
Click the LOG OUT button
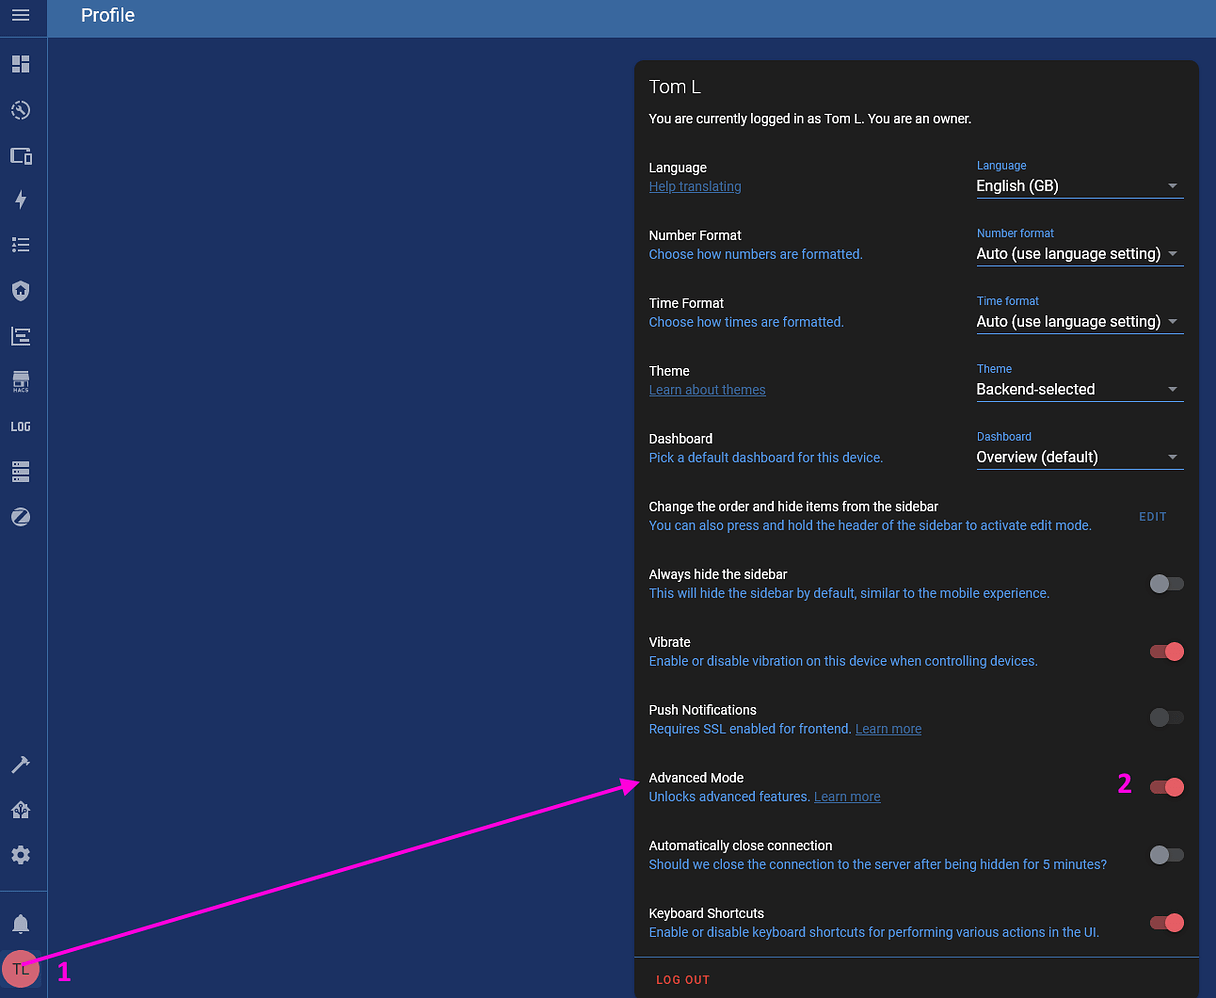tap(683, 980)
